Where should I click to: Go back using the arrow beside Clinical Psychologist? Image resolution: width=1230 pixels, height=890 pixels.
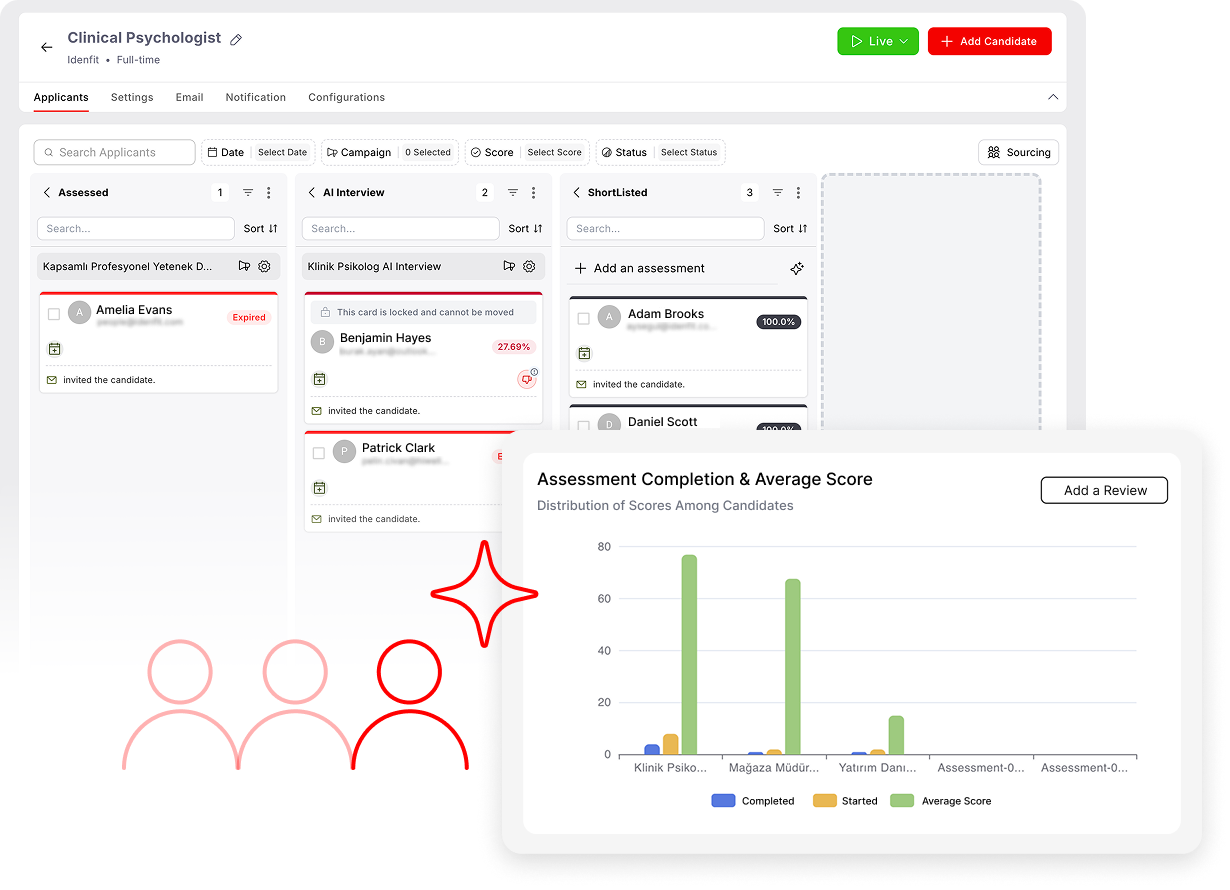pos(46,47)
